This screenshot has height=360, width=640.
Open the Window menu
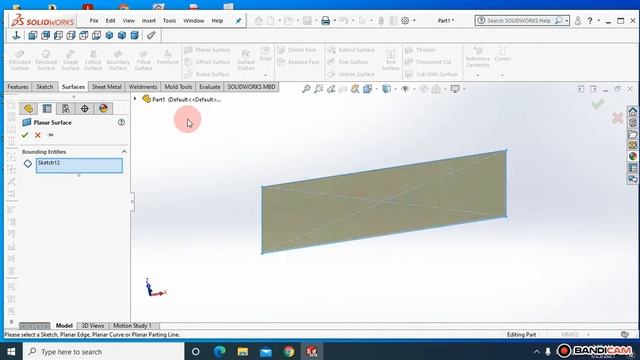tap(193, 21)
